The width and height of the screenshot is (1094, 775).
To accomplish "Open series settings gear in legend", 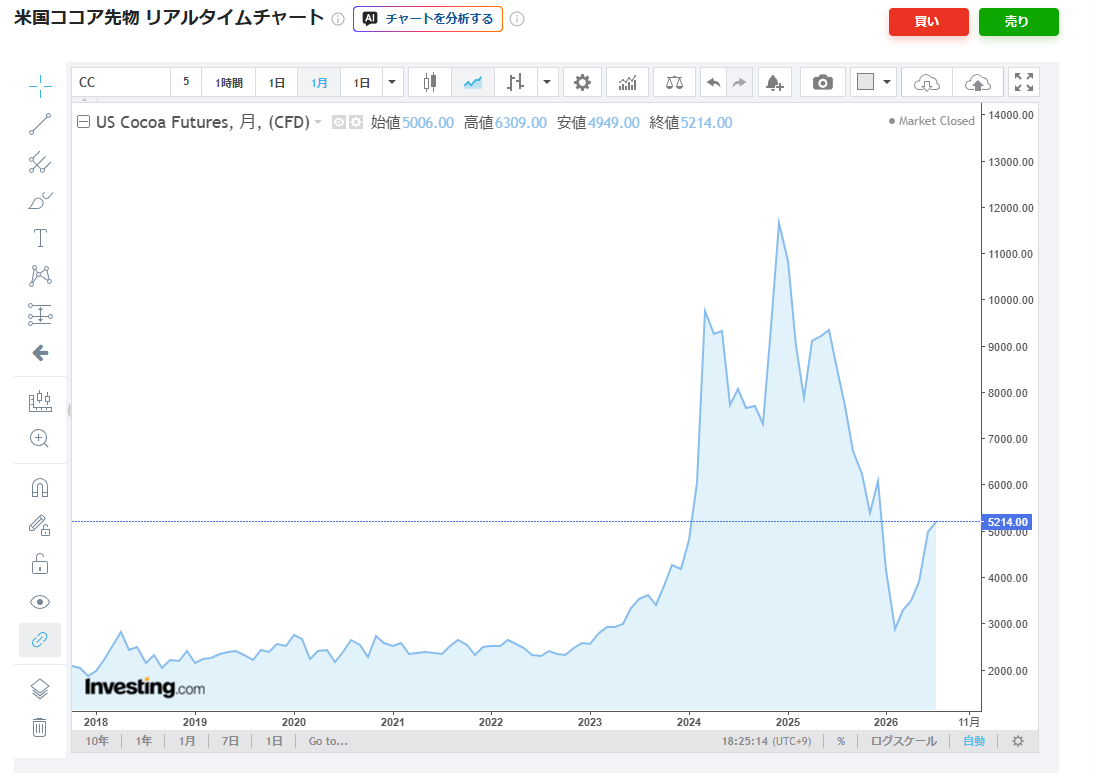I will pyautogui.click(x=356, y=122).
